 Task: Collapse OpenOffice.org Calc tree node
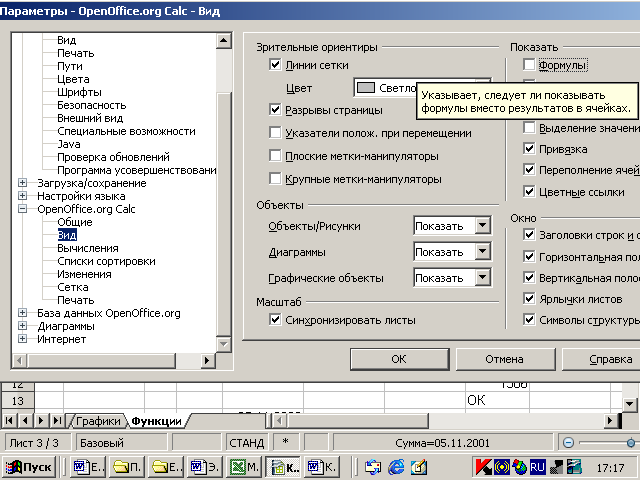click(x=22, y=209)
